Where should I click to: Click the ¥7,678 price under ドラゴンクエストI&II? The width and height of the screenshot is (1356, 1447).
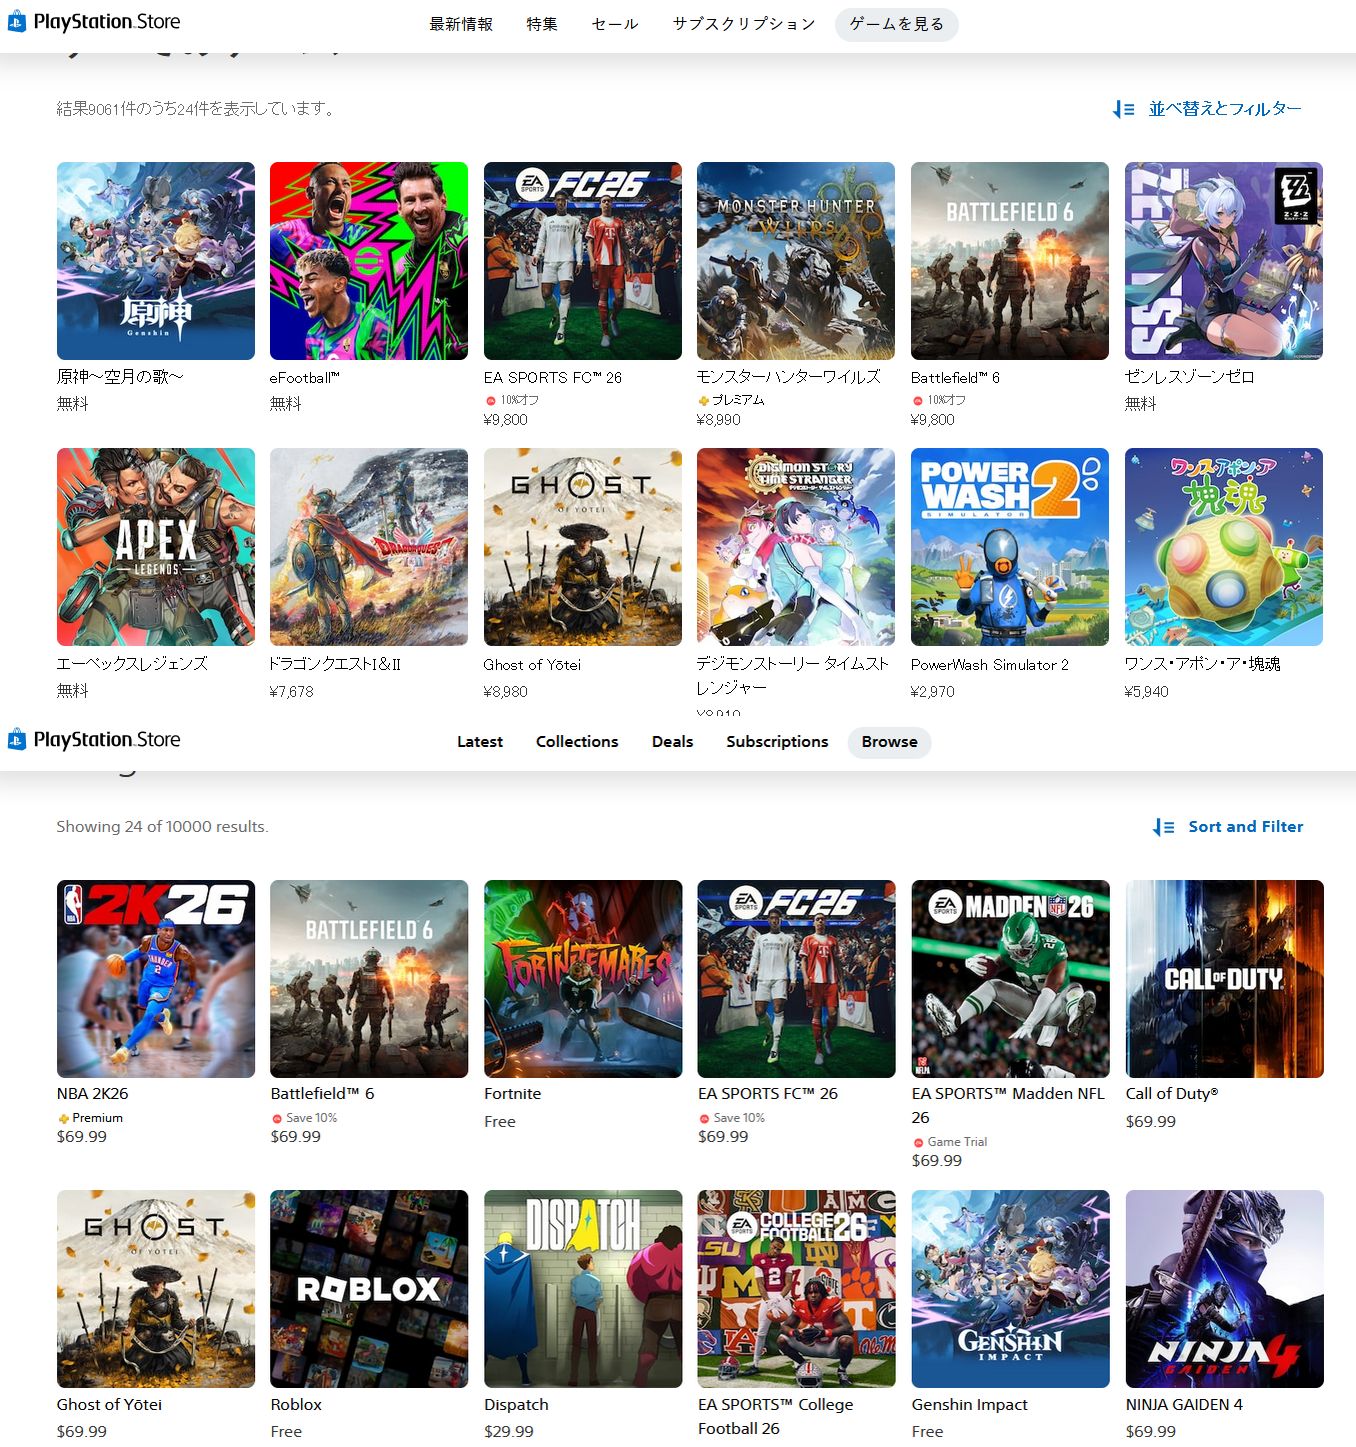click(x=292, y=692)
